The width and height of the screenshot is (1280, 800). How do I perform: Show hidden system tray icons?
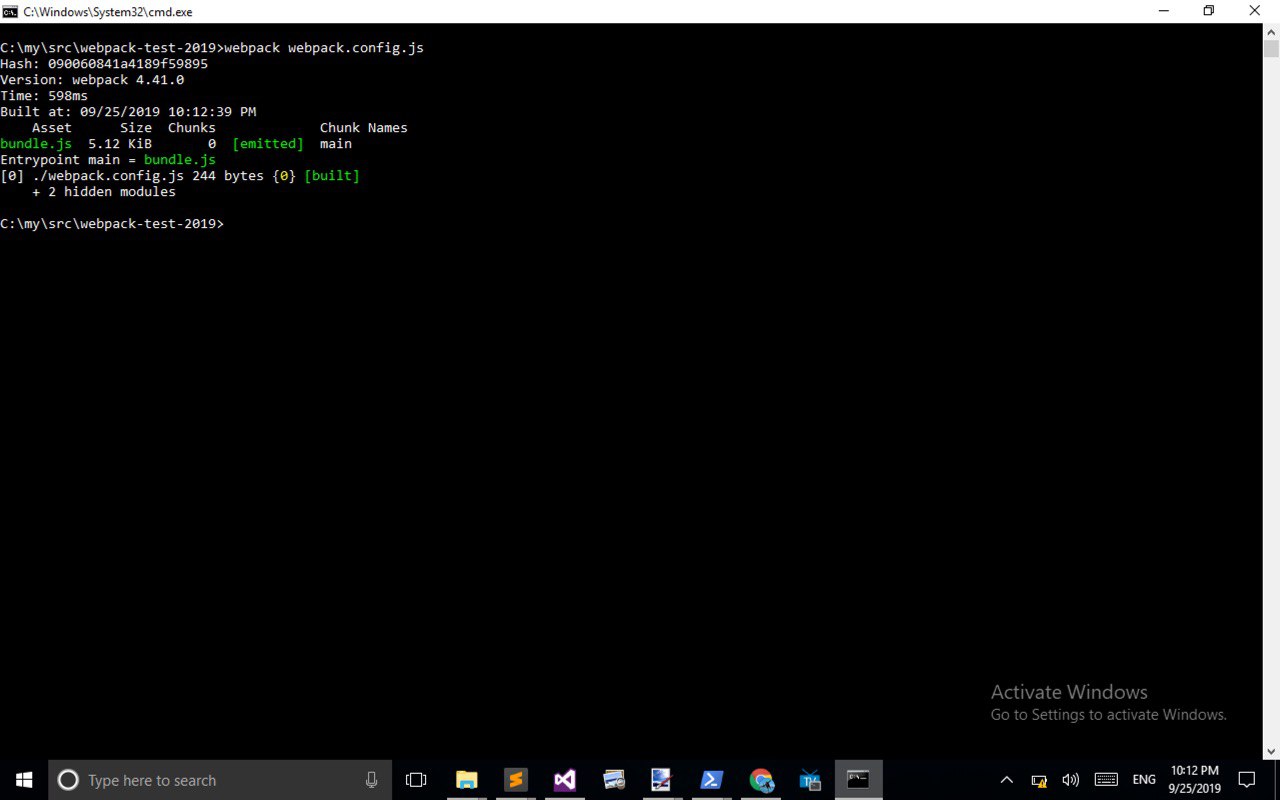[1007, 780]
